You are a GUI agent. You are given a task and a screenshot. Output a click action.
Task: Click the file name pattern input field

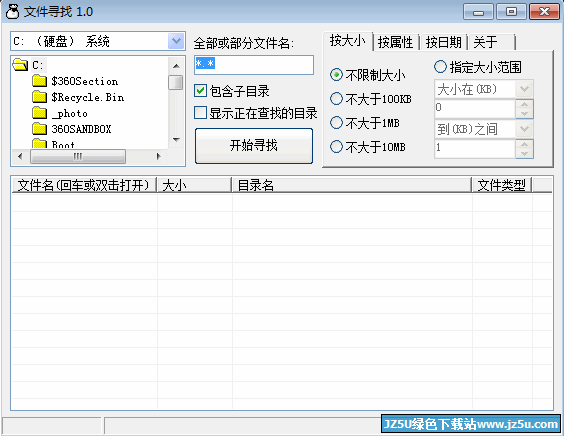pos(254,65)
